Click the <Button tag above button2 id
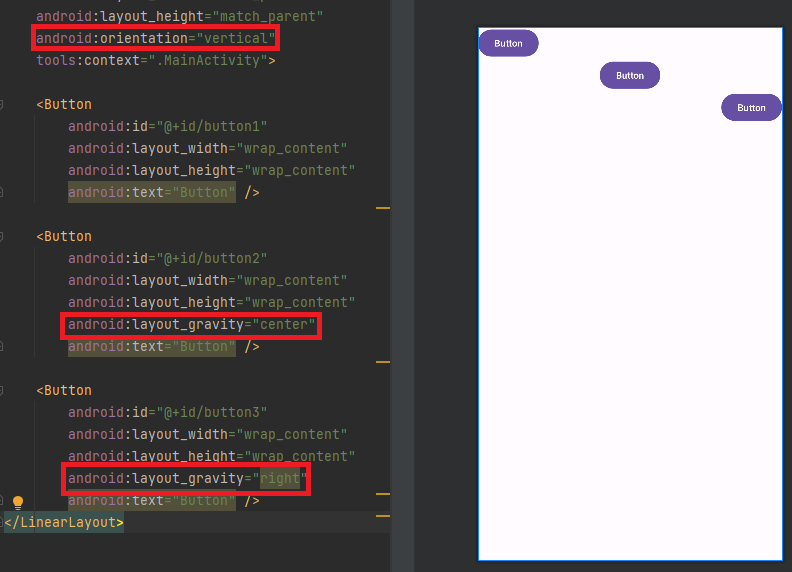The width and height of the screenshot is (792, 572). 64,236
